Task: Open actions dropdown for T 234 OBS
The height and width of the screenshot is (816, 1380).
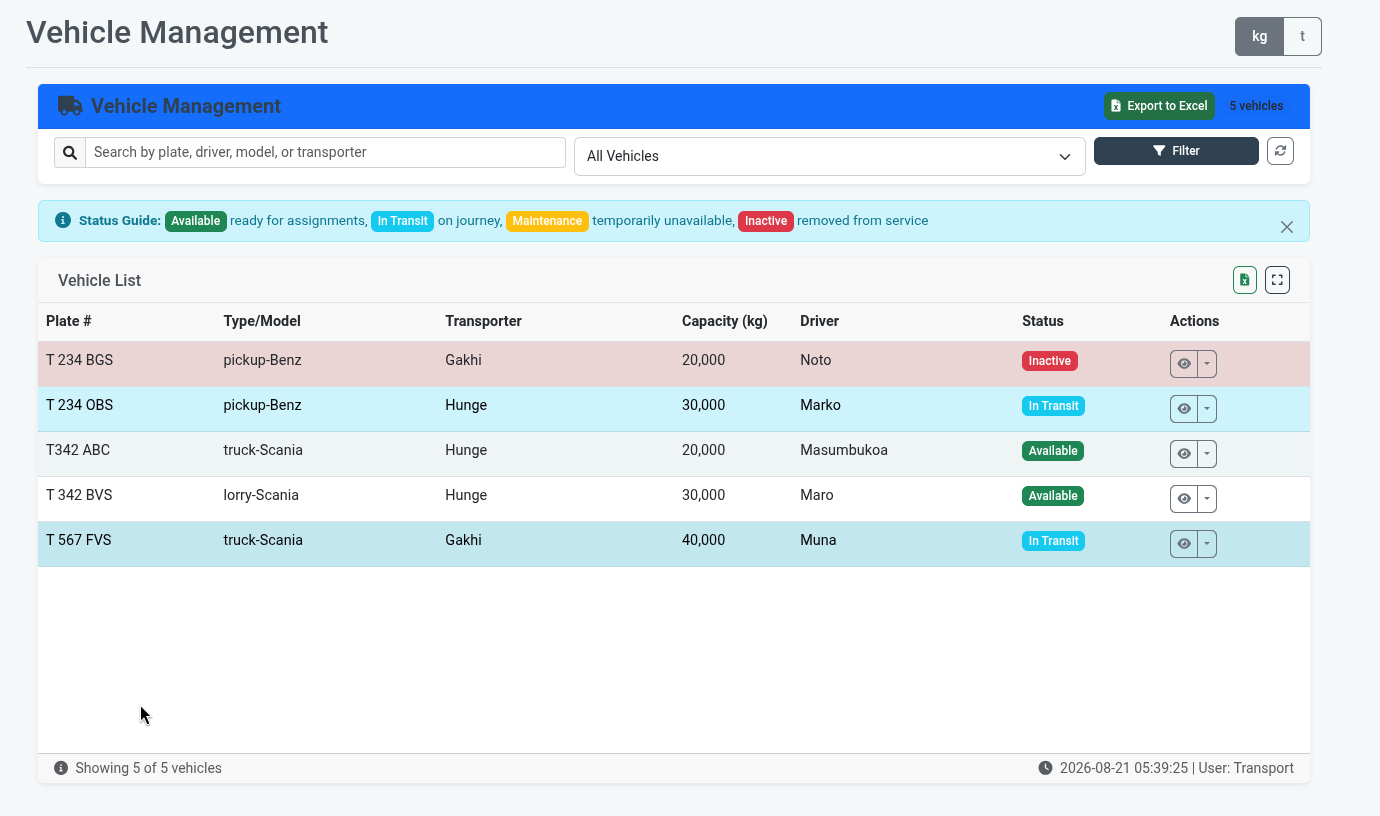Action: (1207, 409)
